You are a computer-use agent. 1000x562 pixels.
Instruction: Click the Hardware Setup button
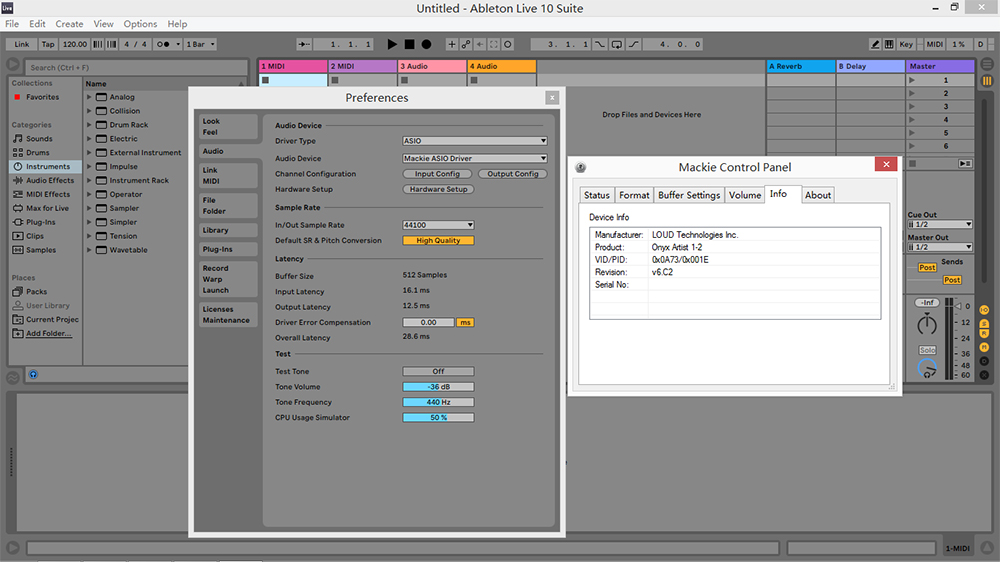438,189
